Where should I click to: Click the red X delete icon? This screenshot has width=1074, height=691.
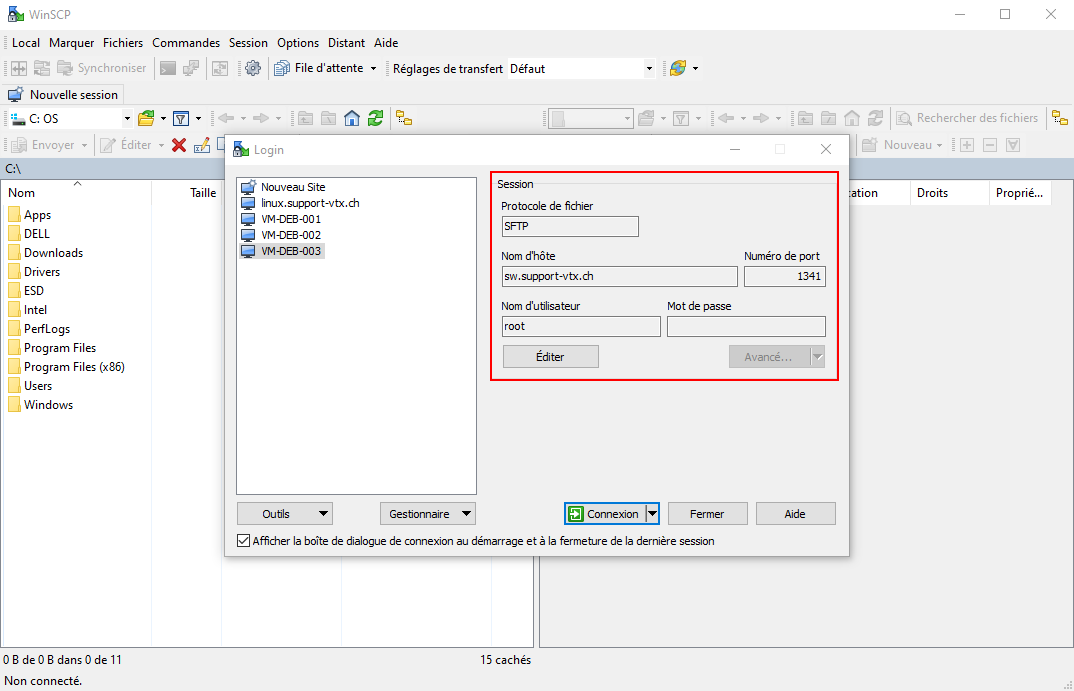(x=179, y=145)
